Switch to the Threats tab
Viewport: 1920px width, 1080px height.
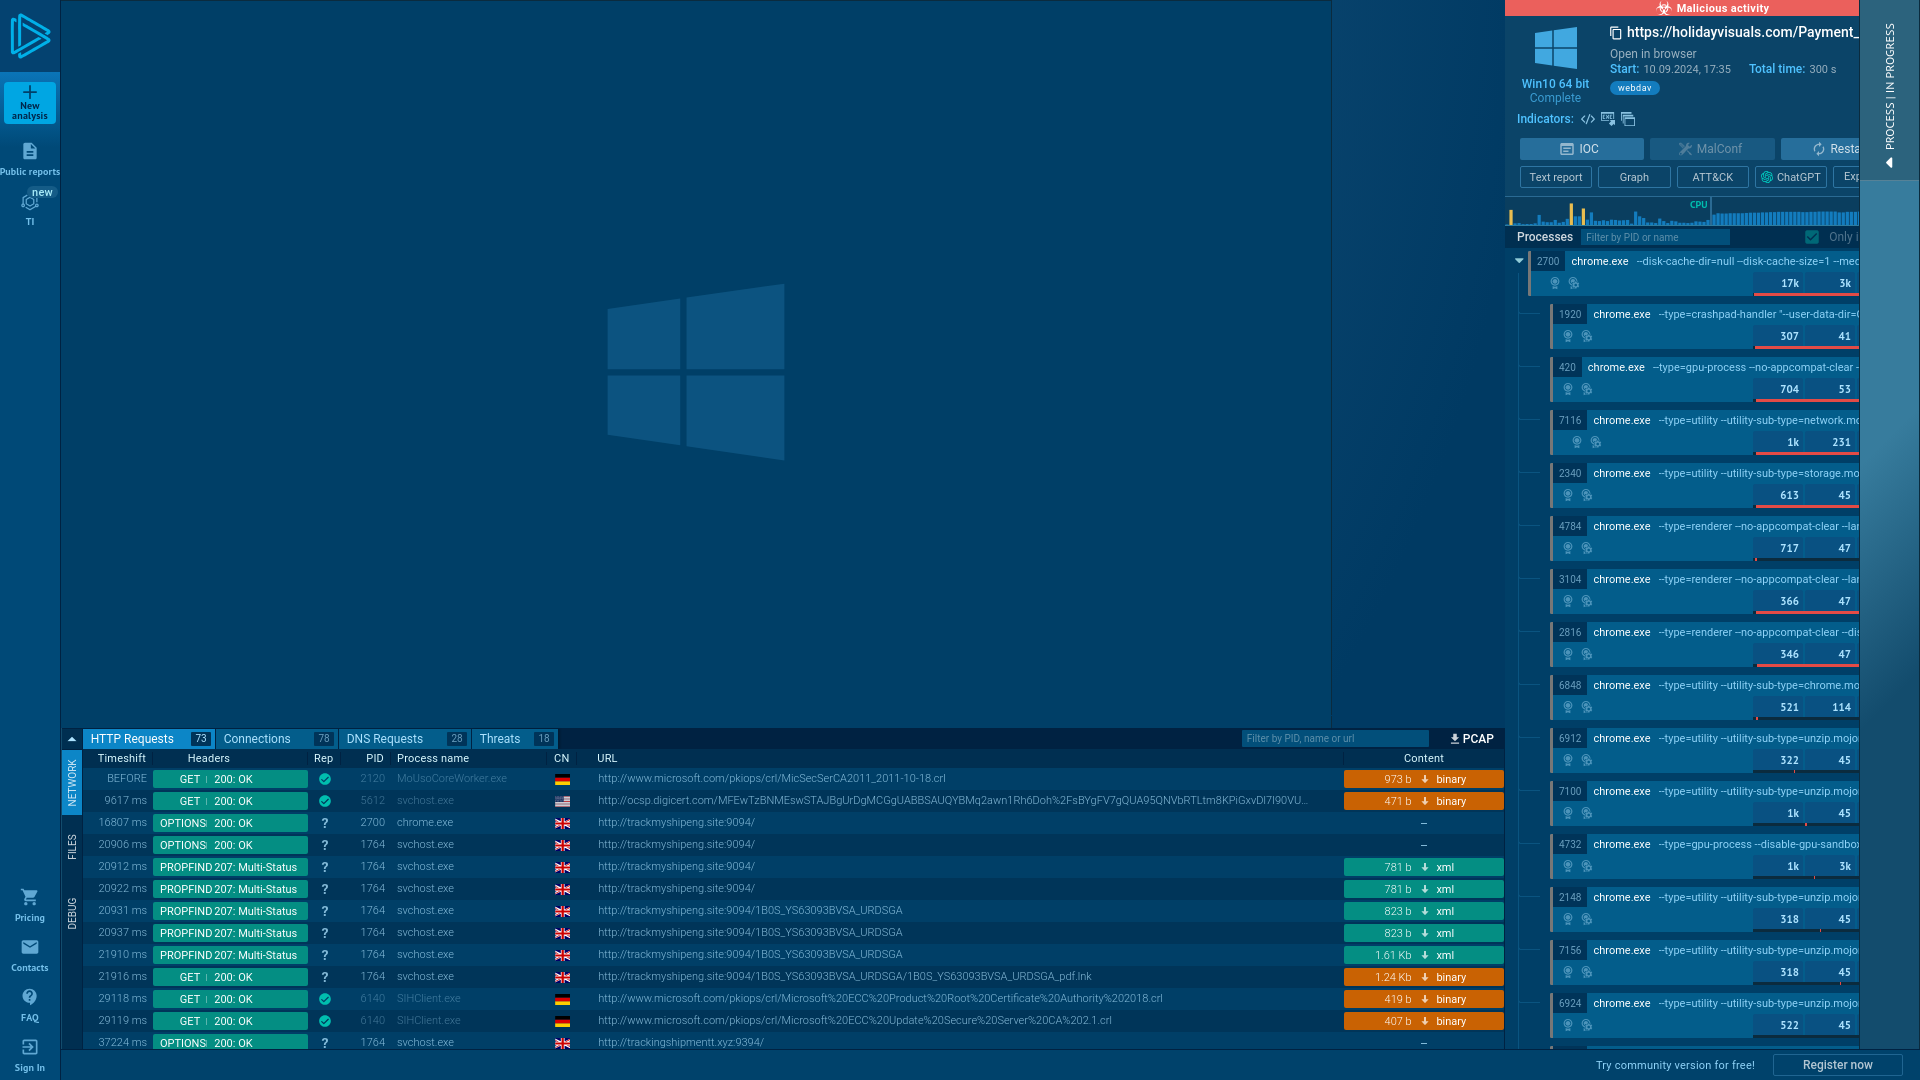514,739
